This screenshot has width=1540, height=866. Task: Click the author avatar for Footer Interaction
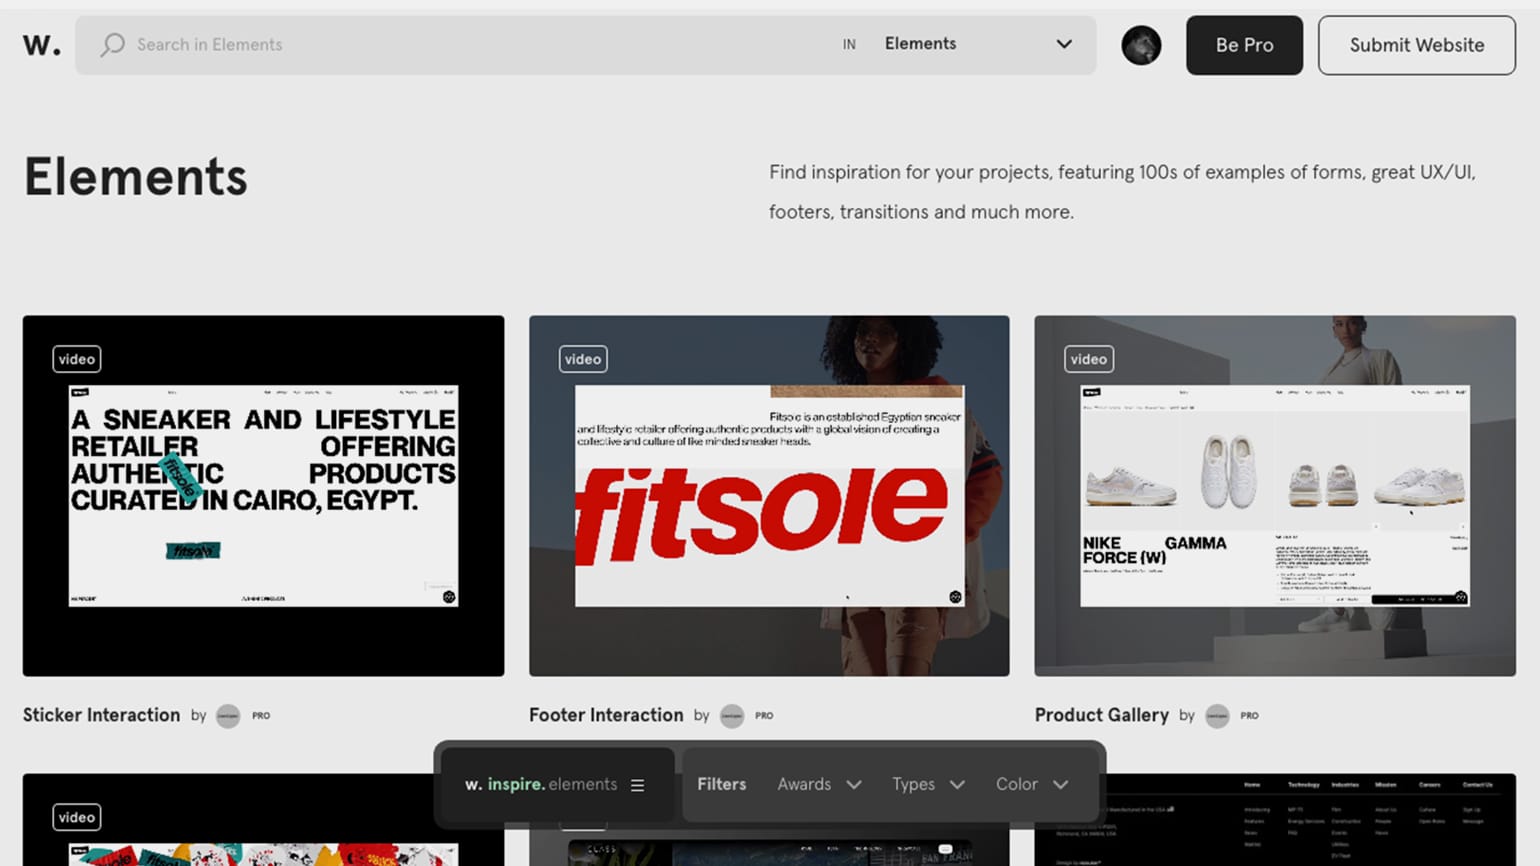(732, 716)
